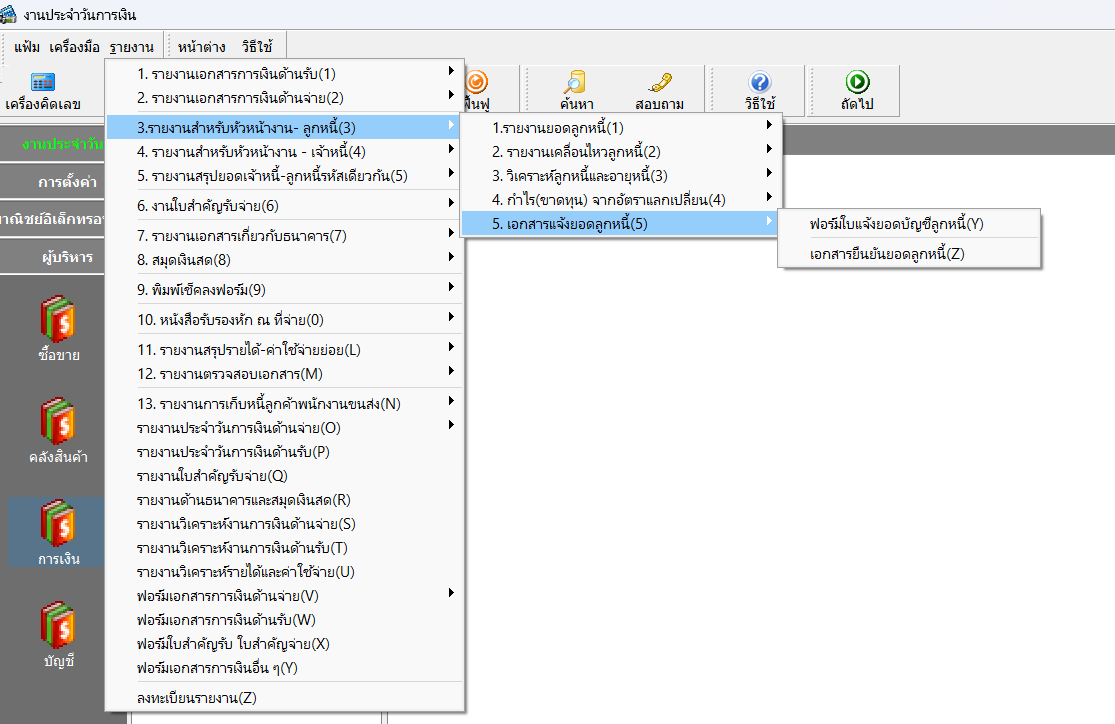Open the บัญชี accounting module icon
Screen dimensions: 1115x724
57,635
